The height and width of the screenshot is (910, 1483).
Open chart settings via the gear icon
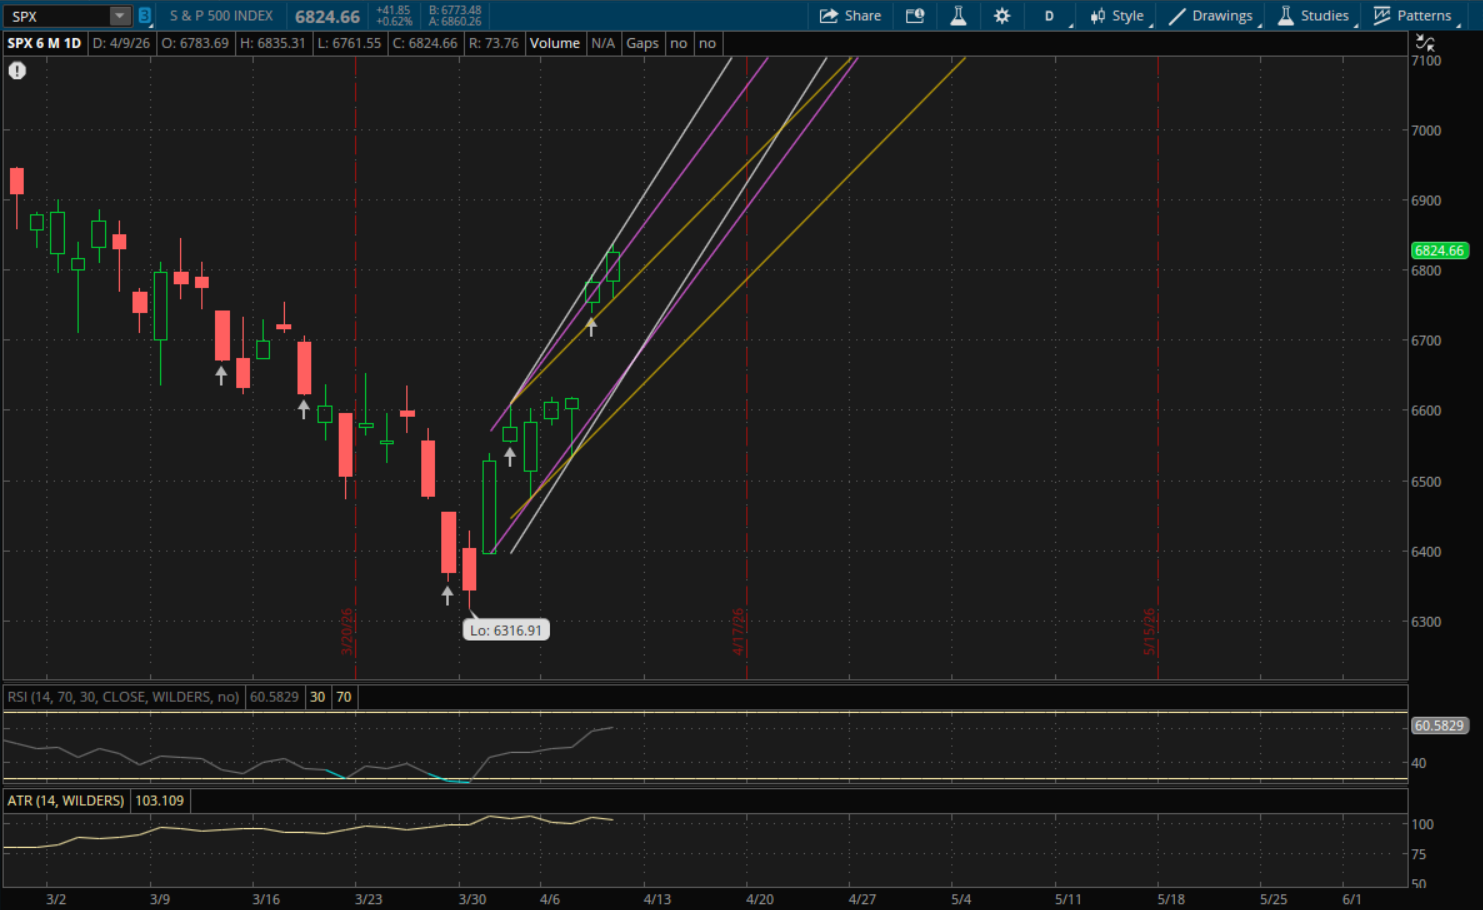pos(1002,16)
